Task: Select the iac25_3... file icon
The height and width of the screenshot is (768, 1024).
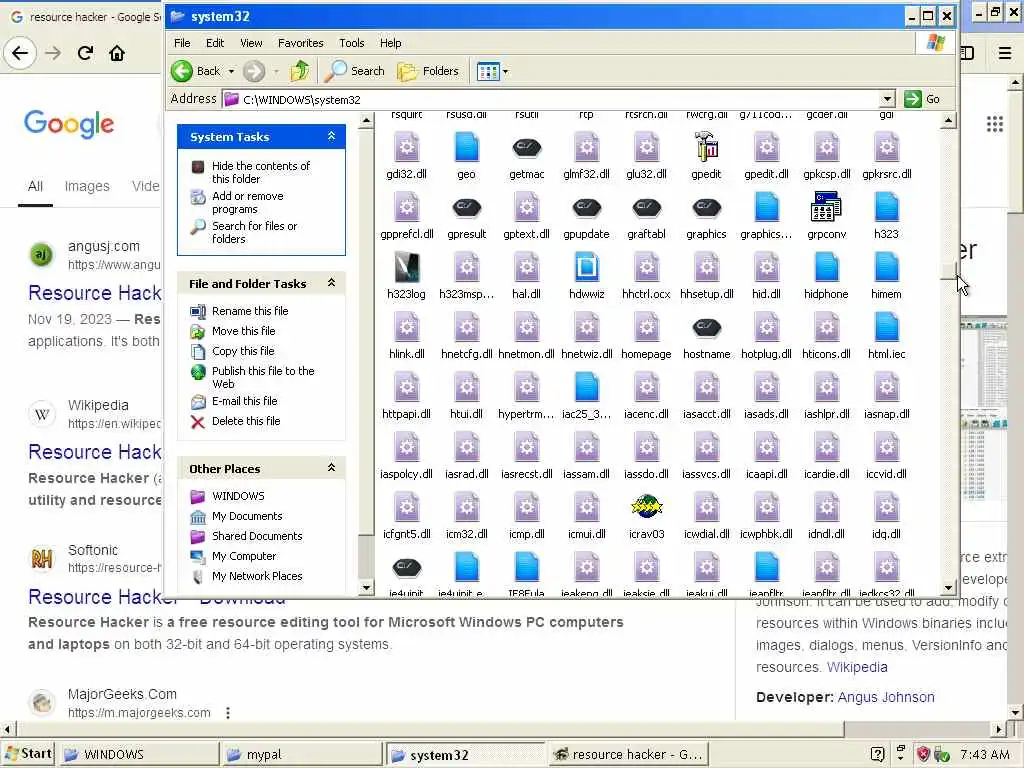Action: pos(586,387)
